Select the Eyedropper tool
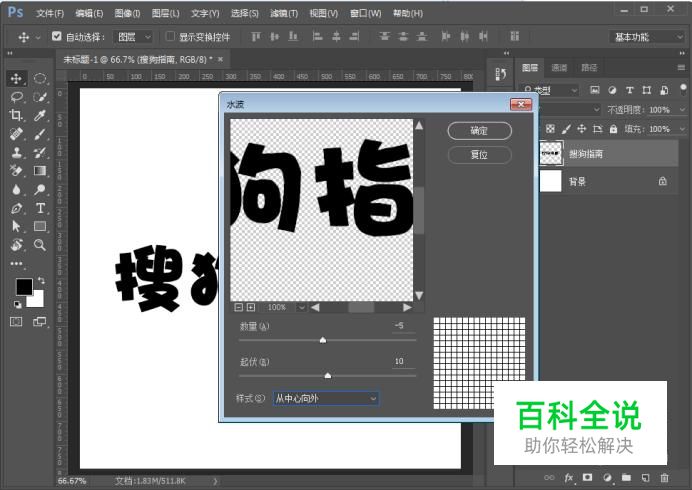 (x=40, y=116)
